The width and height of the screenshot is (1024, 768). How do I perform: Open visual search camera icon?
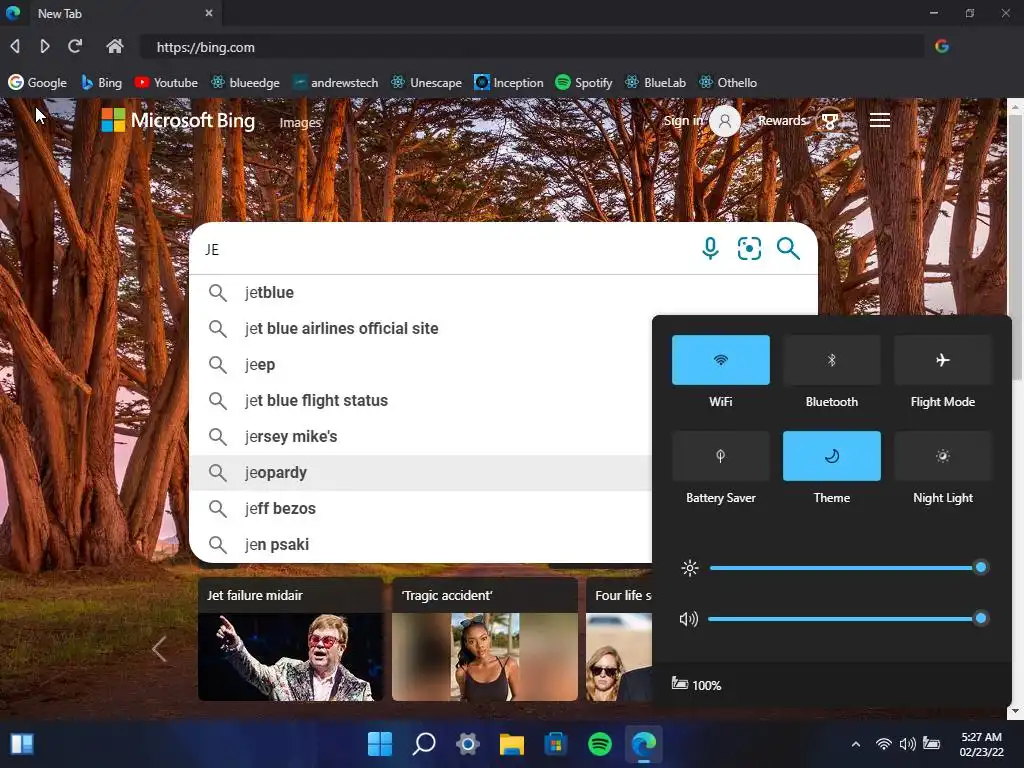tap(749, 249)
